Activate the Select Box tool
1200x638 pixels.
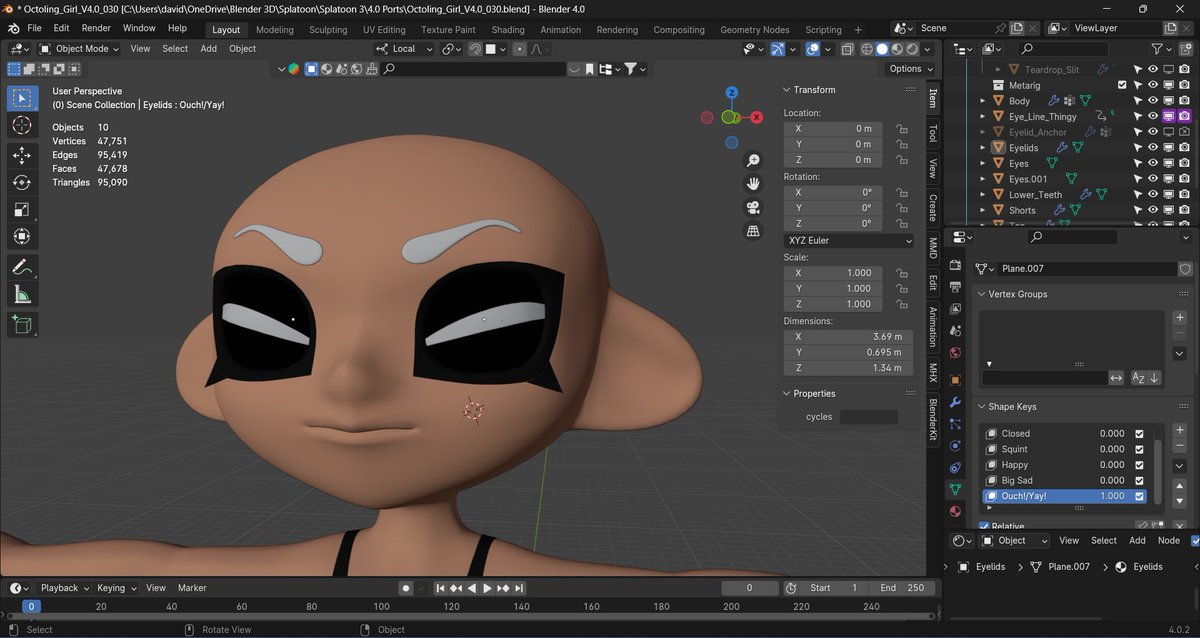pos(21,98)
